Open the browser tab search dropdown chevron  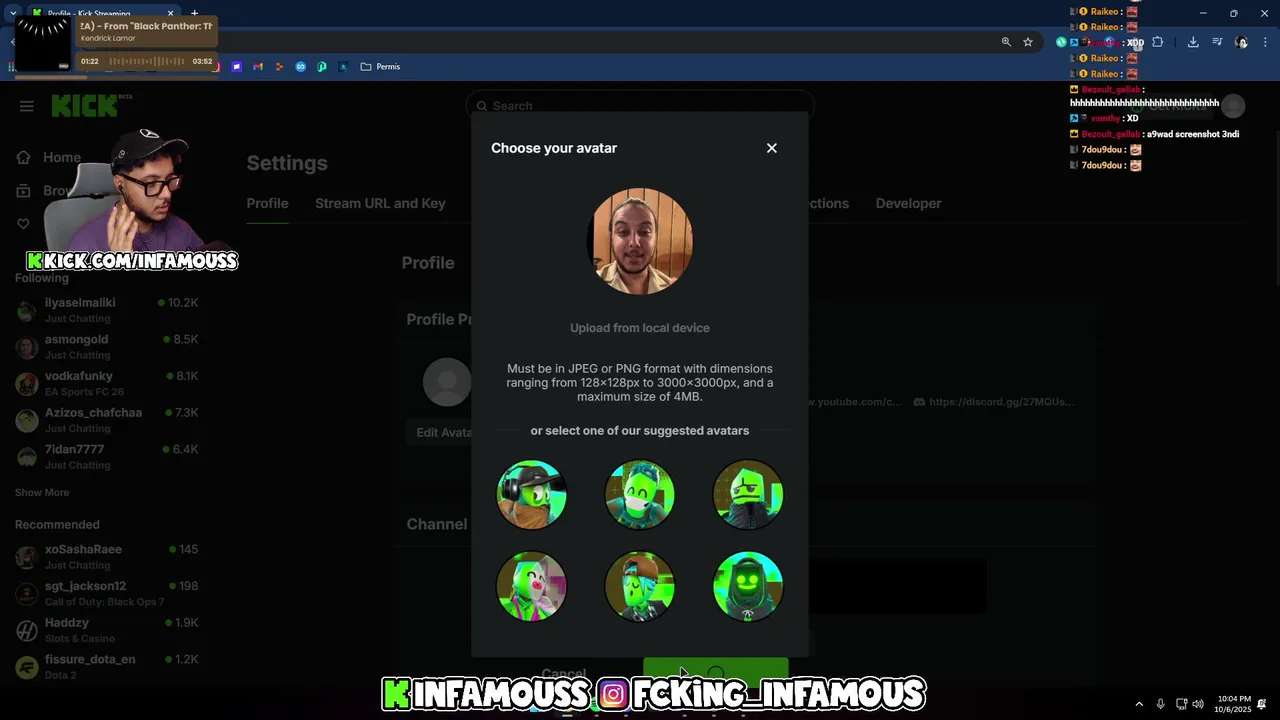(13, 13)
